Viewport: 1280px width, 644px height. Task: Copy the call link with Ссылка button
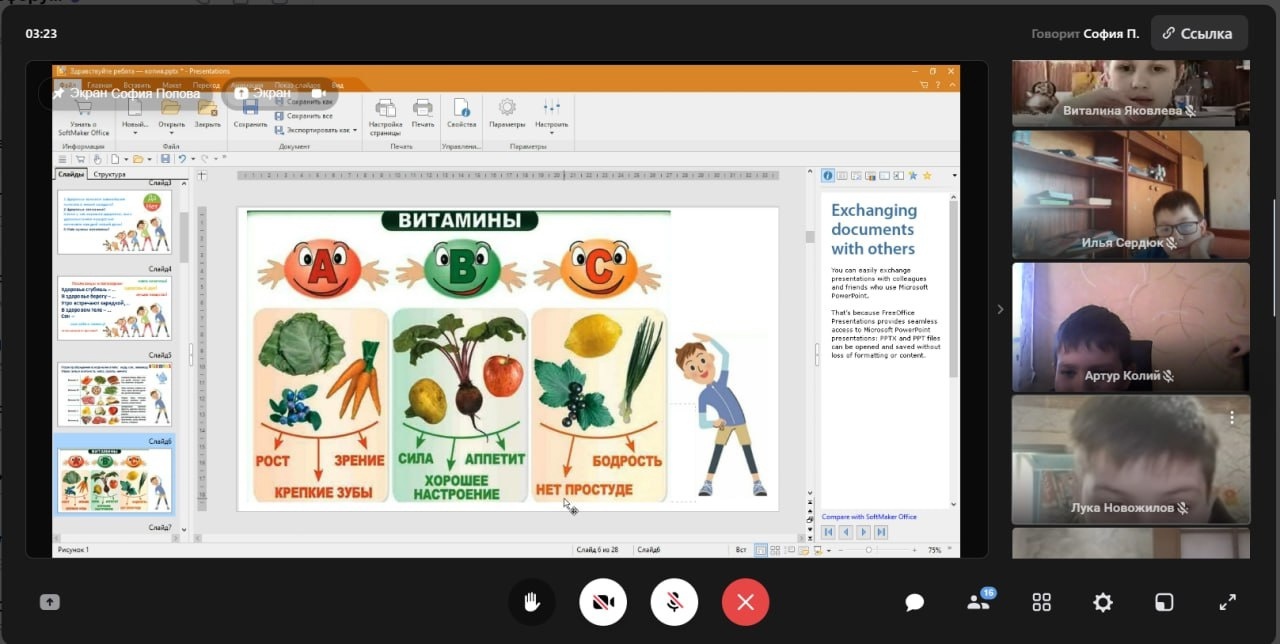[x=1199, y=33]
